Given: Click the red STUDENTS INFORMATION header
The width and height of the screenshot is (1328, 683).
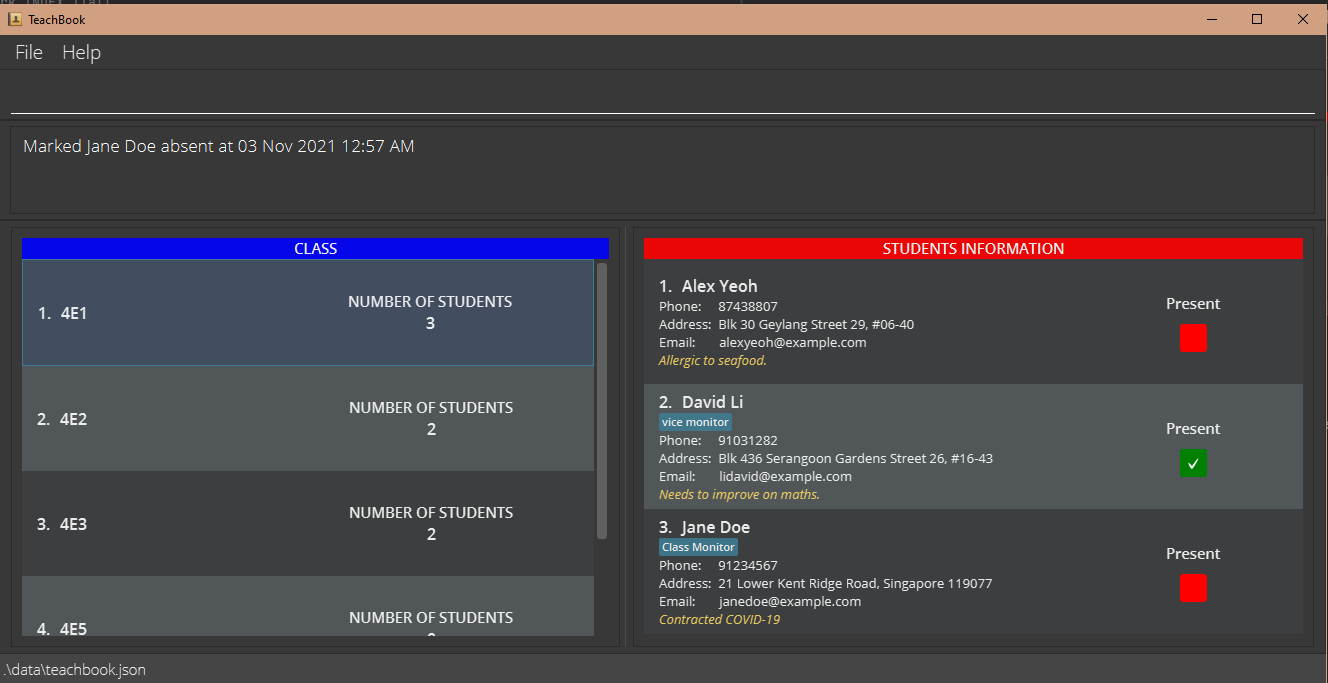Looking at the screenshot, I should [x=973, y=248].
